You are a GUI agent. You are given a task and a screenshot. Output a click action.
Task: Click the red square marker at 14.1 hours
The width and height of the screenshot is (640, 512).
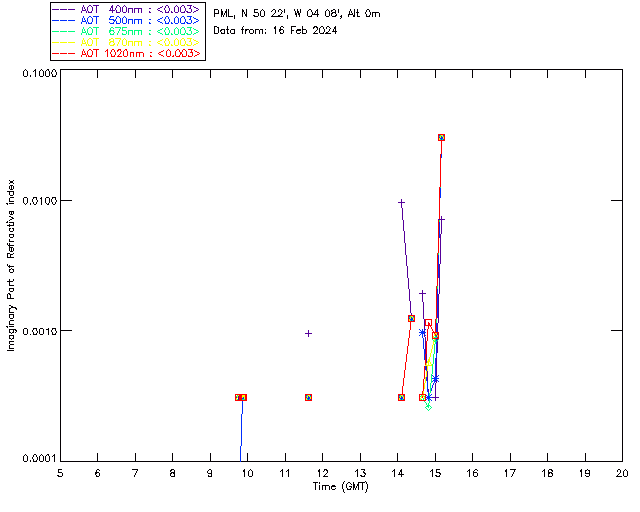pos(401,397)
